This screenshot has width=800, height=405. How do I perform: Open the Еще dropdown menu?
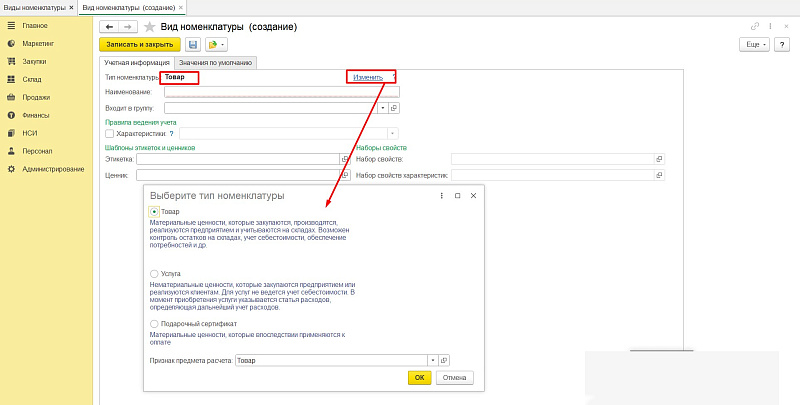[751, 45]
